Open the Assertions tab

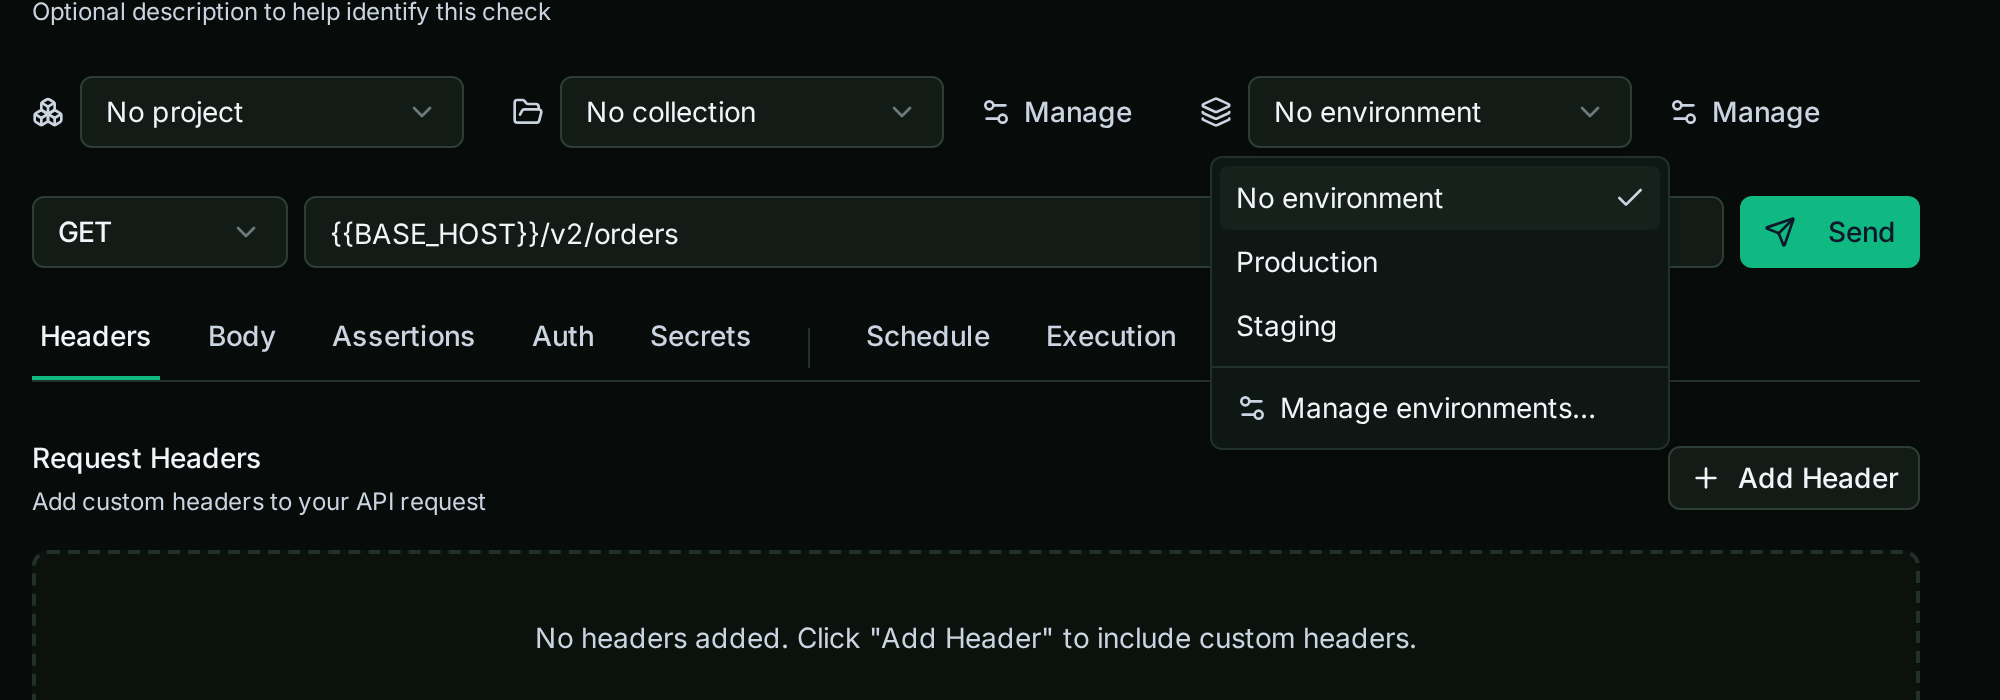(x=404, y=336)
